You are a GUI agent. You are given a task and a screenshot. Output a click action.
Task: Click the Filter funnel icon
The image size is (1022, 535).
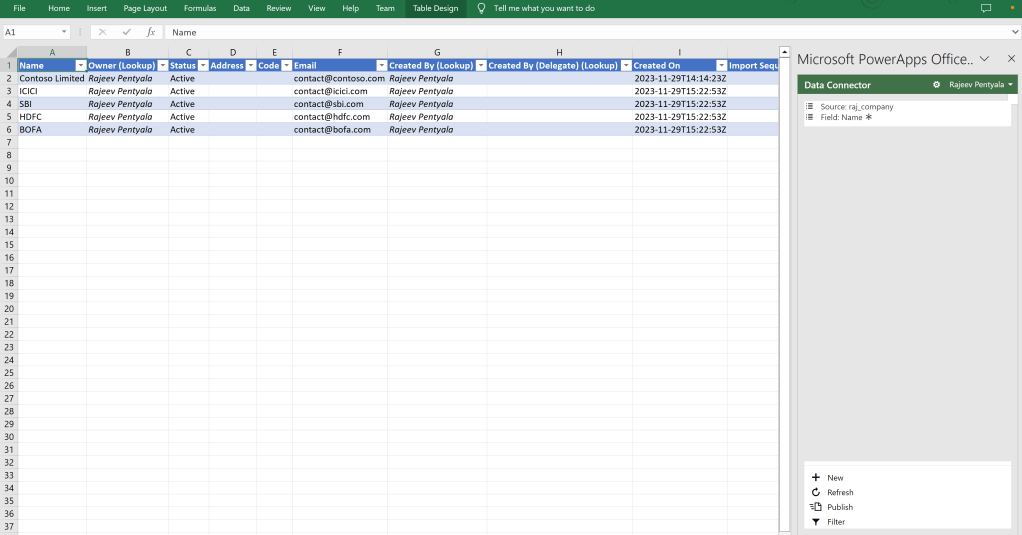click(815, 522)
